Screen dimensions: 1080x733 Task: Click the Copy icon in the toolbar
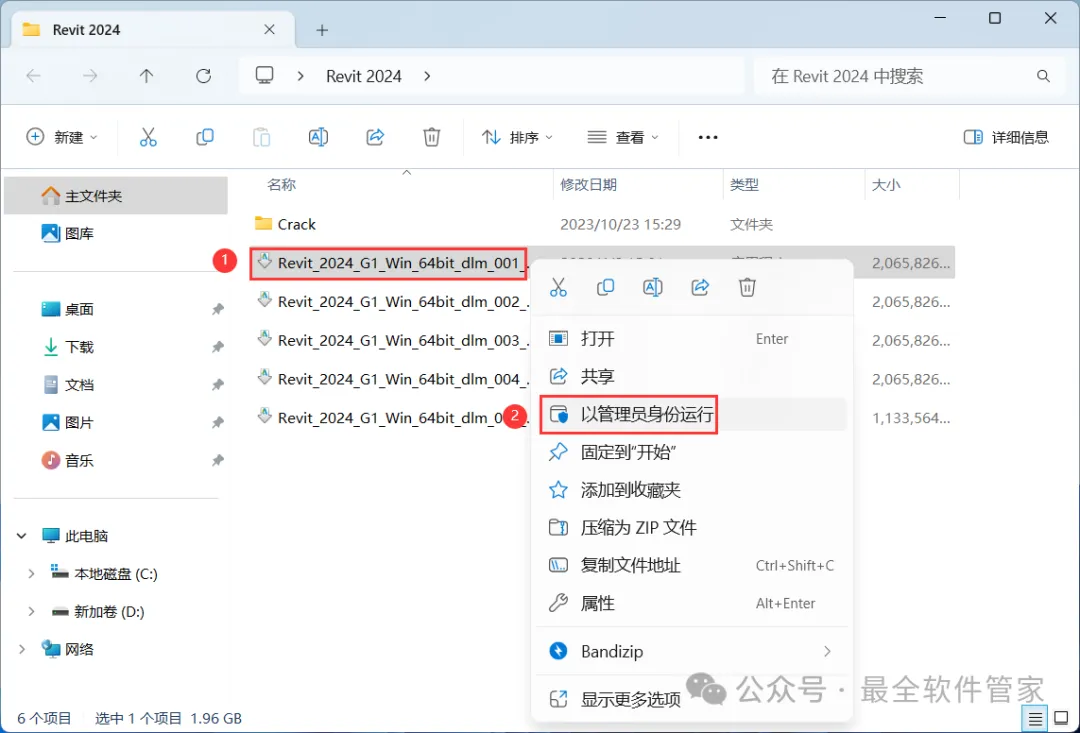click(x=205, y=137)
